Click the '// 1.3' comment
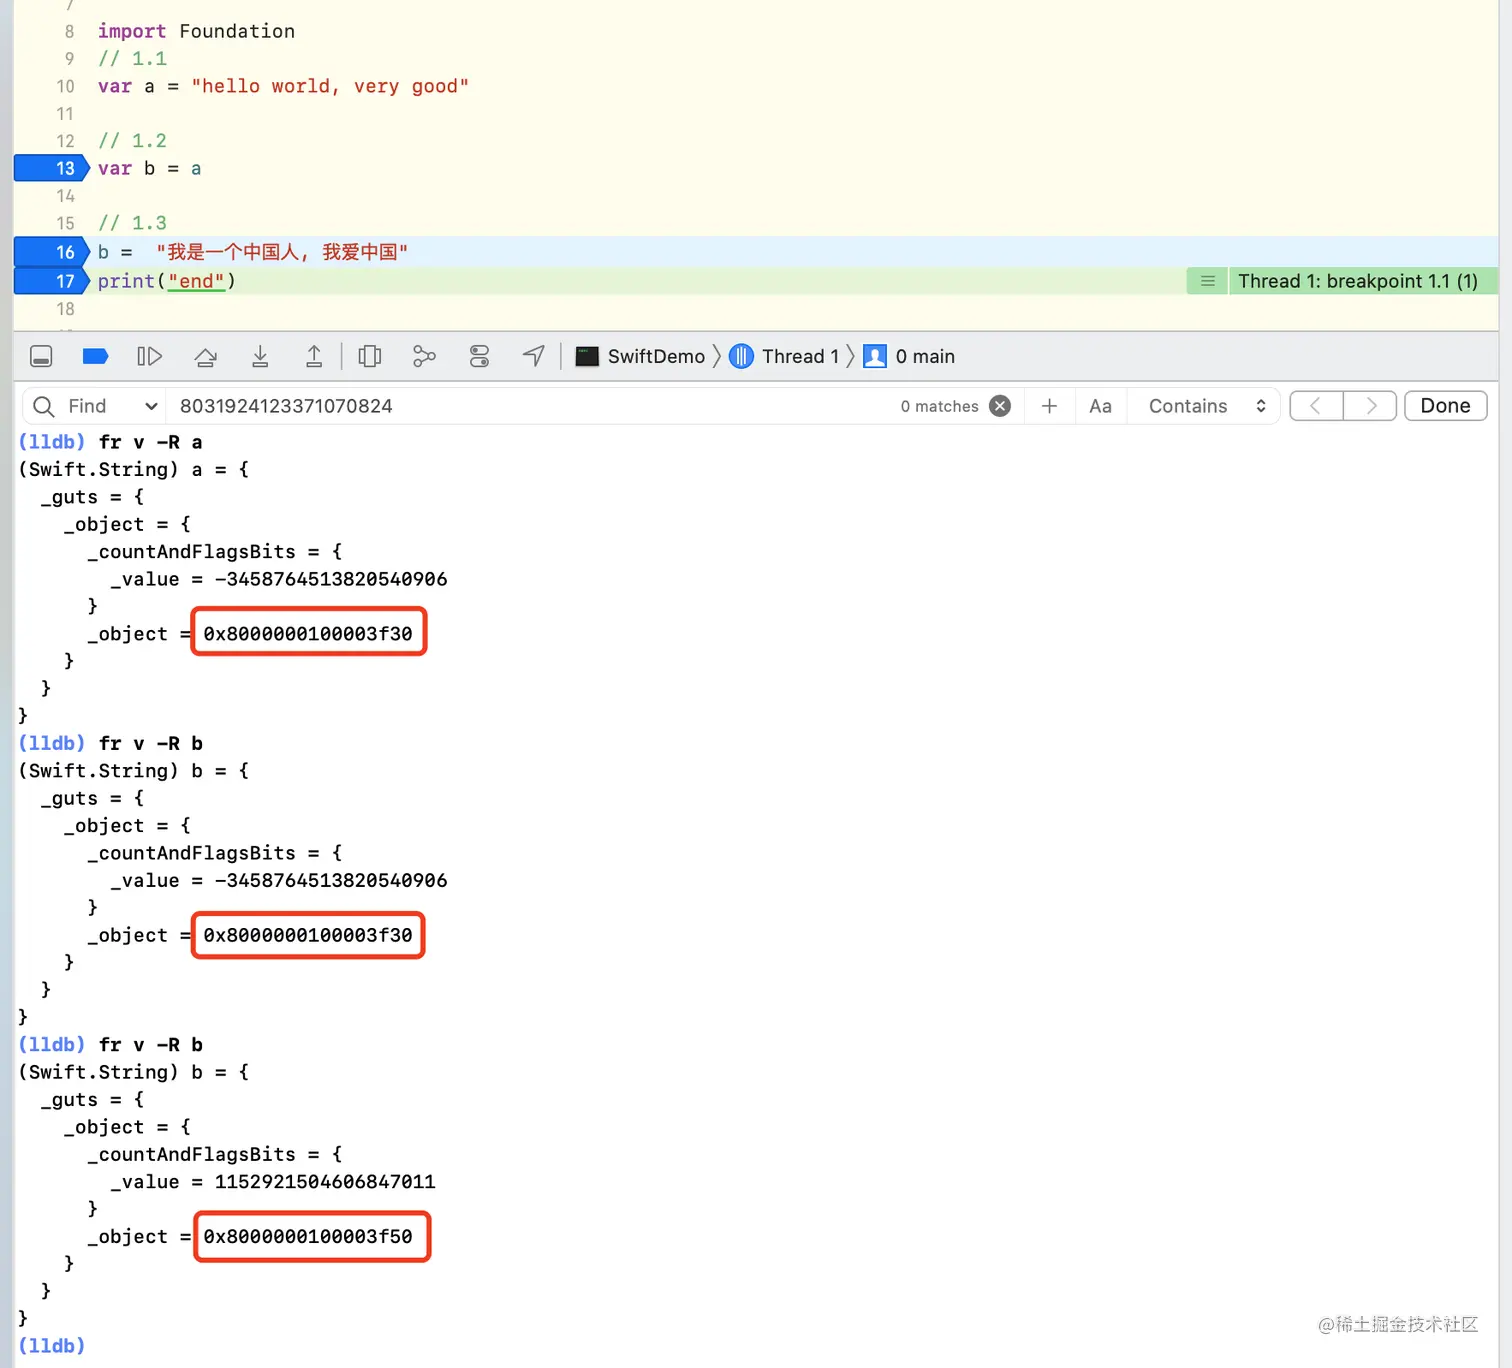Screen dimensions: 1512x1368 (x=132, y=223)
